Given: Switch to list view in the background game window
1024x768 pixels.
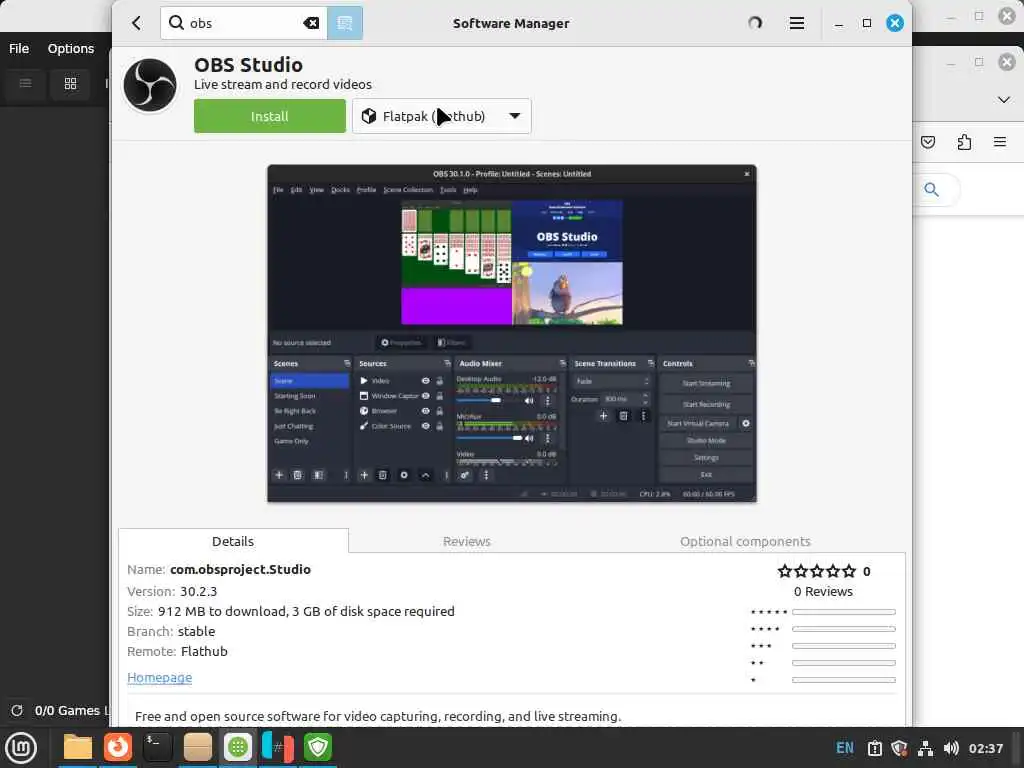Looking at the screenshot, I should [x=25, y=83].
